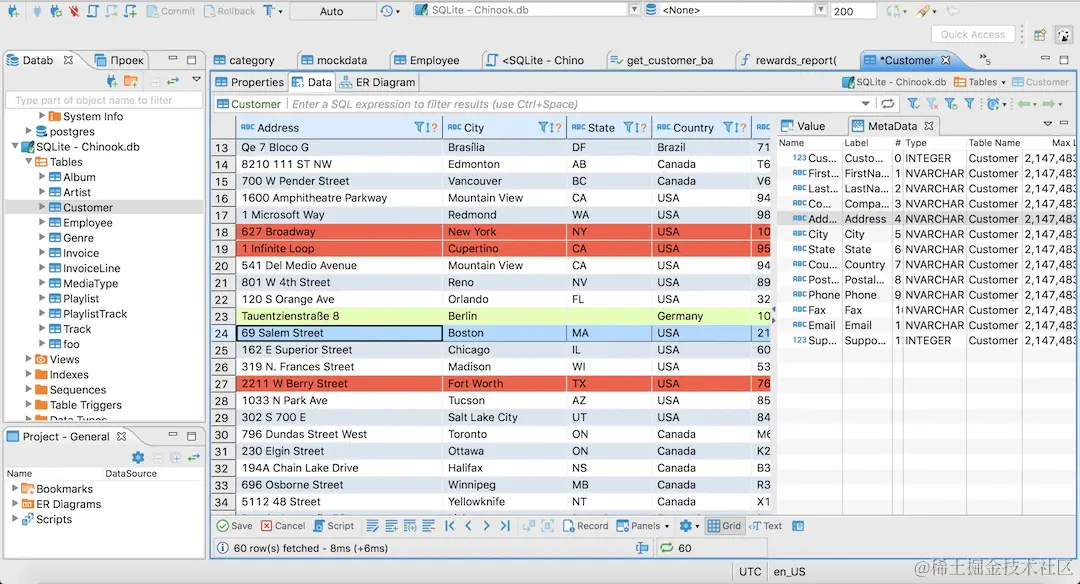Open the SQL Editor icon in main toolbar
This screenshot has width=1080, height=584.
pyautogui.click(x=92, y=11)
